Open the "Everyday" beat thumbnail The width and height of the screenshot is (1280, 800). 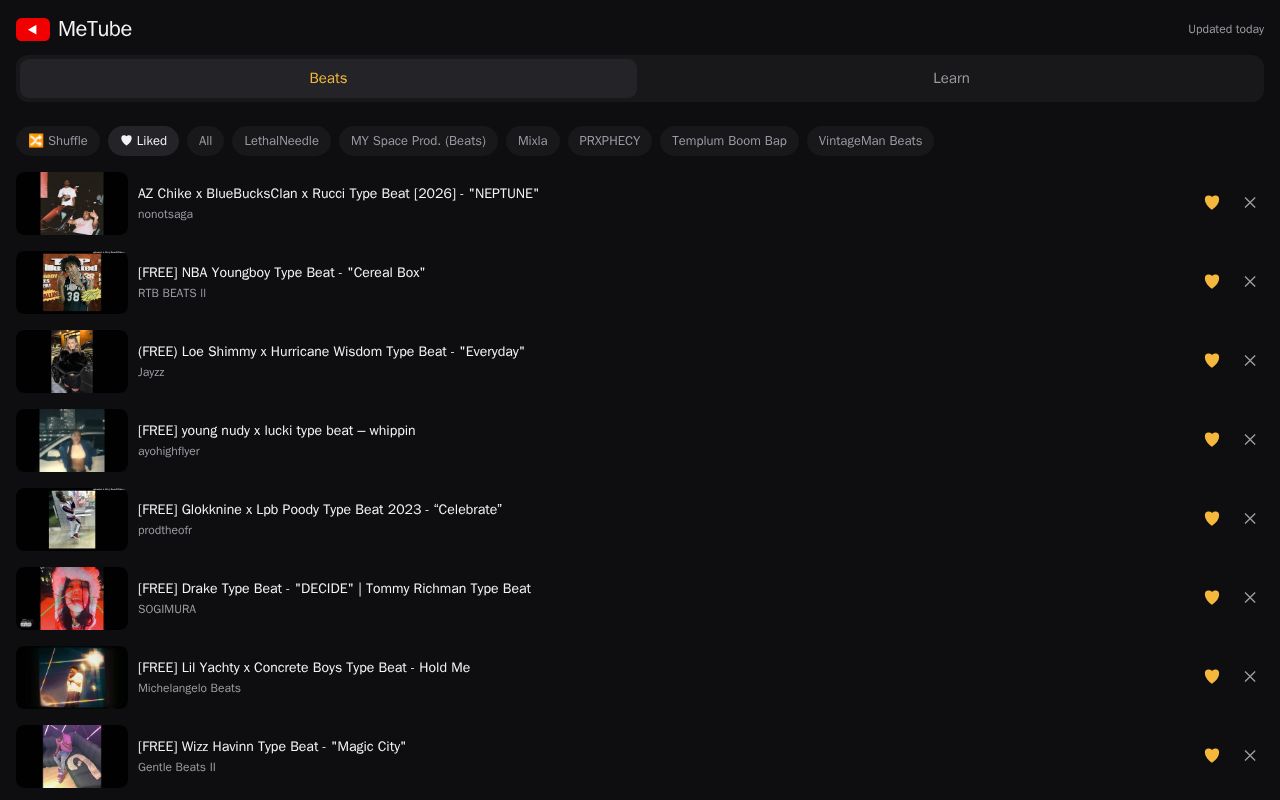pyautogui.click(x=72, y=361)
